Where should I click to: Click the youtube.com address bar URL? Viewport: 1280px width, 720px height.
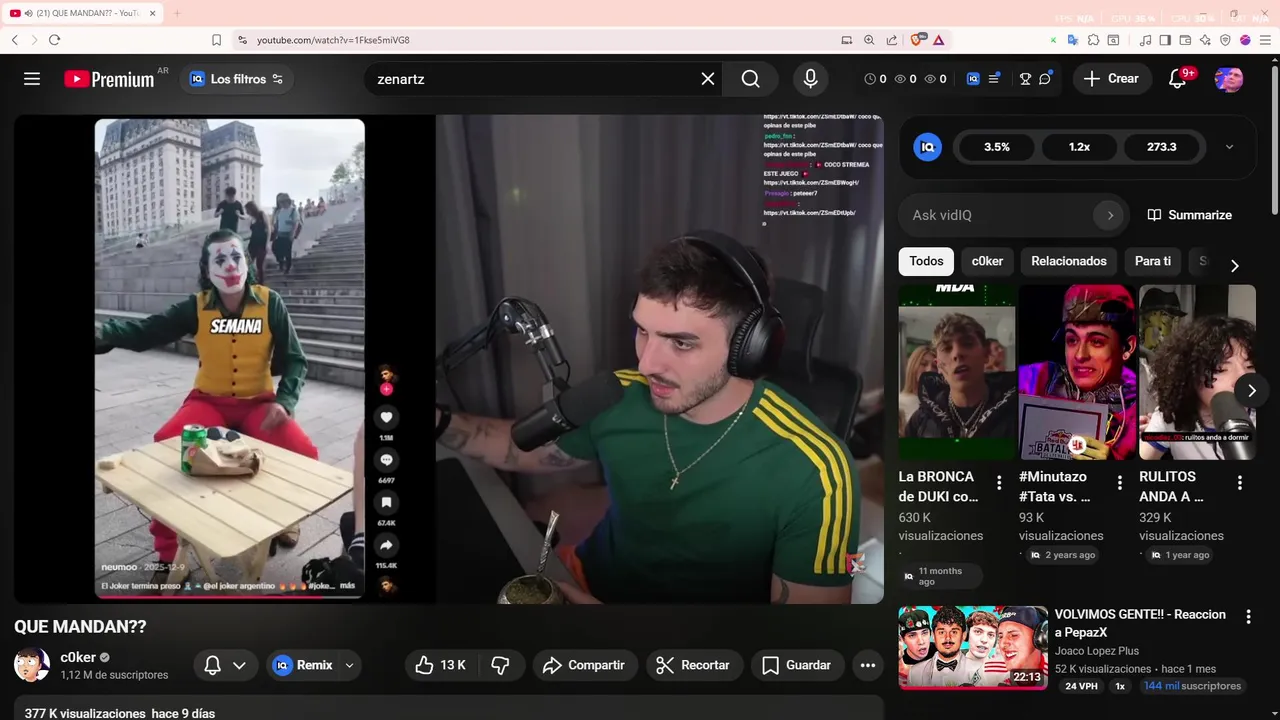[333, 40]
